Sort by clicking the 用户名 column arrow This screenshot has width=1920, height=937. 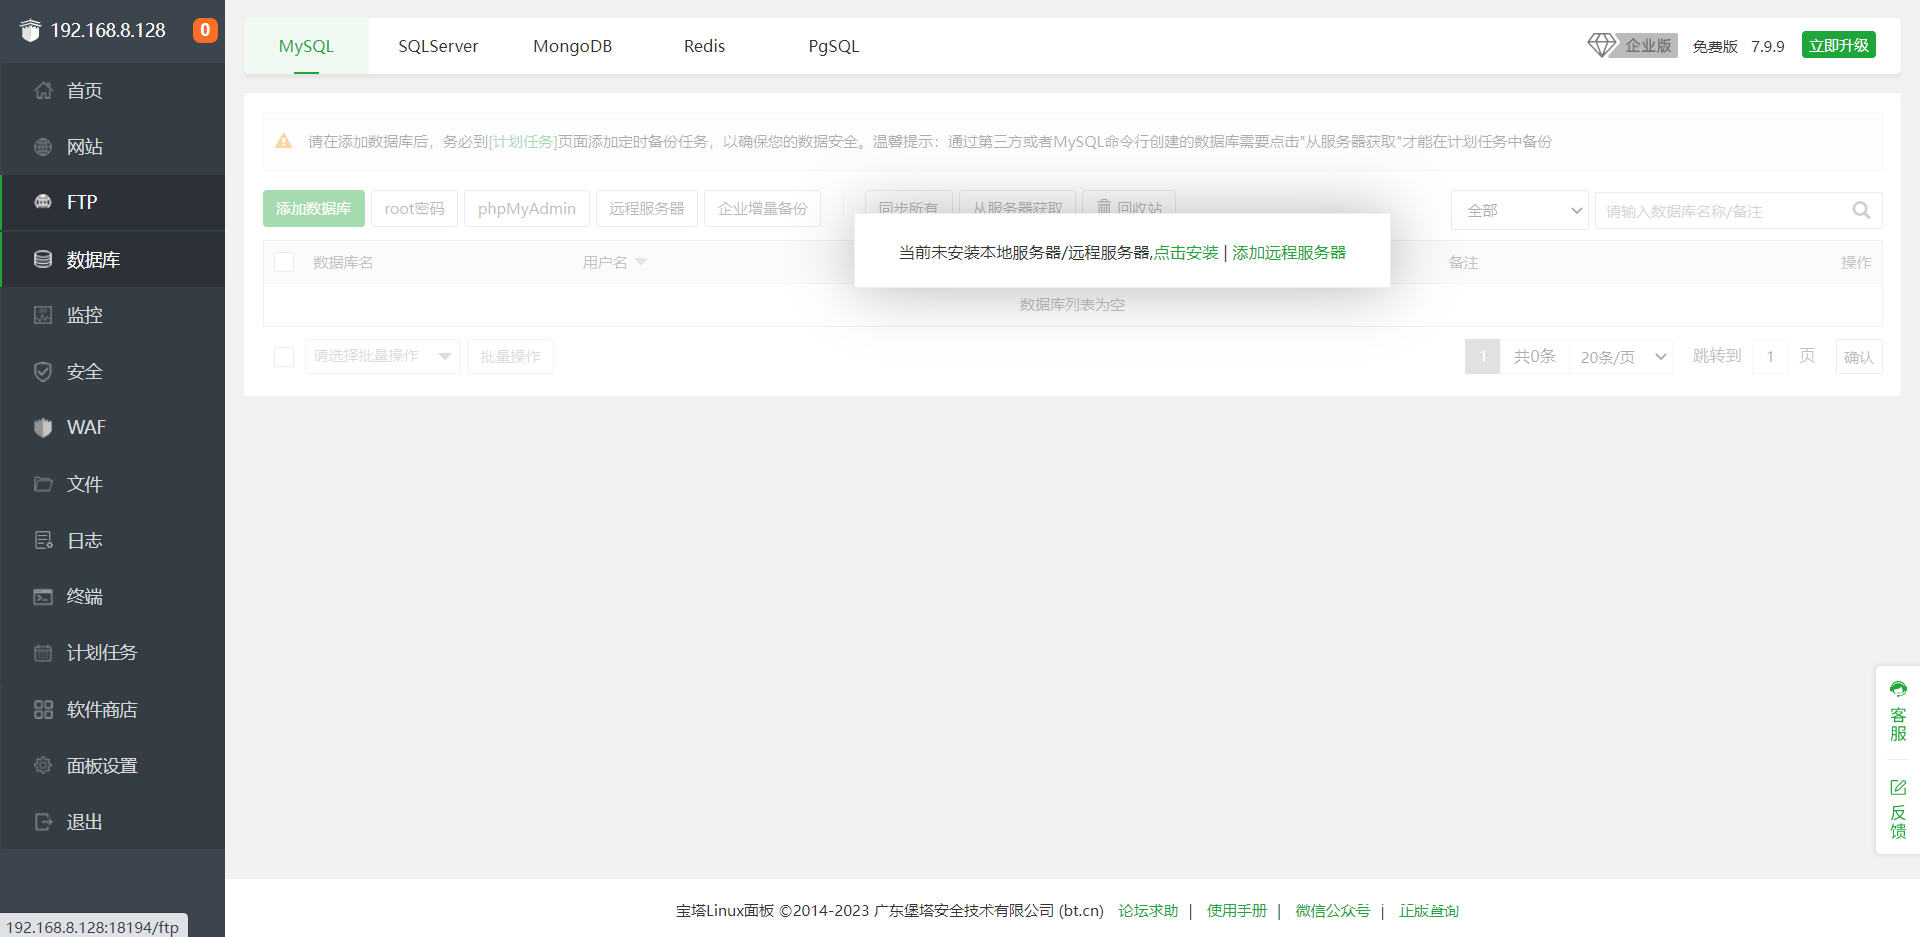coord(641,262)
